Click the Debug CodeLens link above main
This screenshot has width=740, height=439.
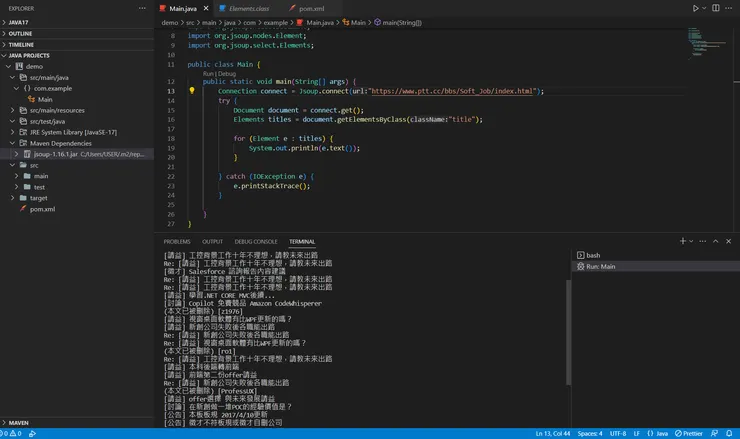click(x=227, y=73)
